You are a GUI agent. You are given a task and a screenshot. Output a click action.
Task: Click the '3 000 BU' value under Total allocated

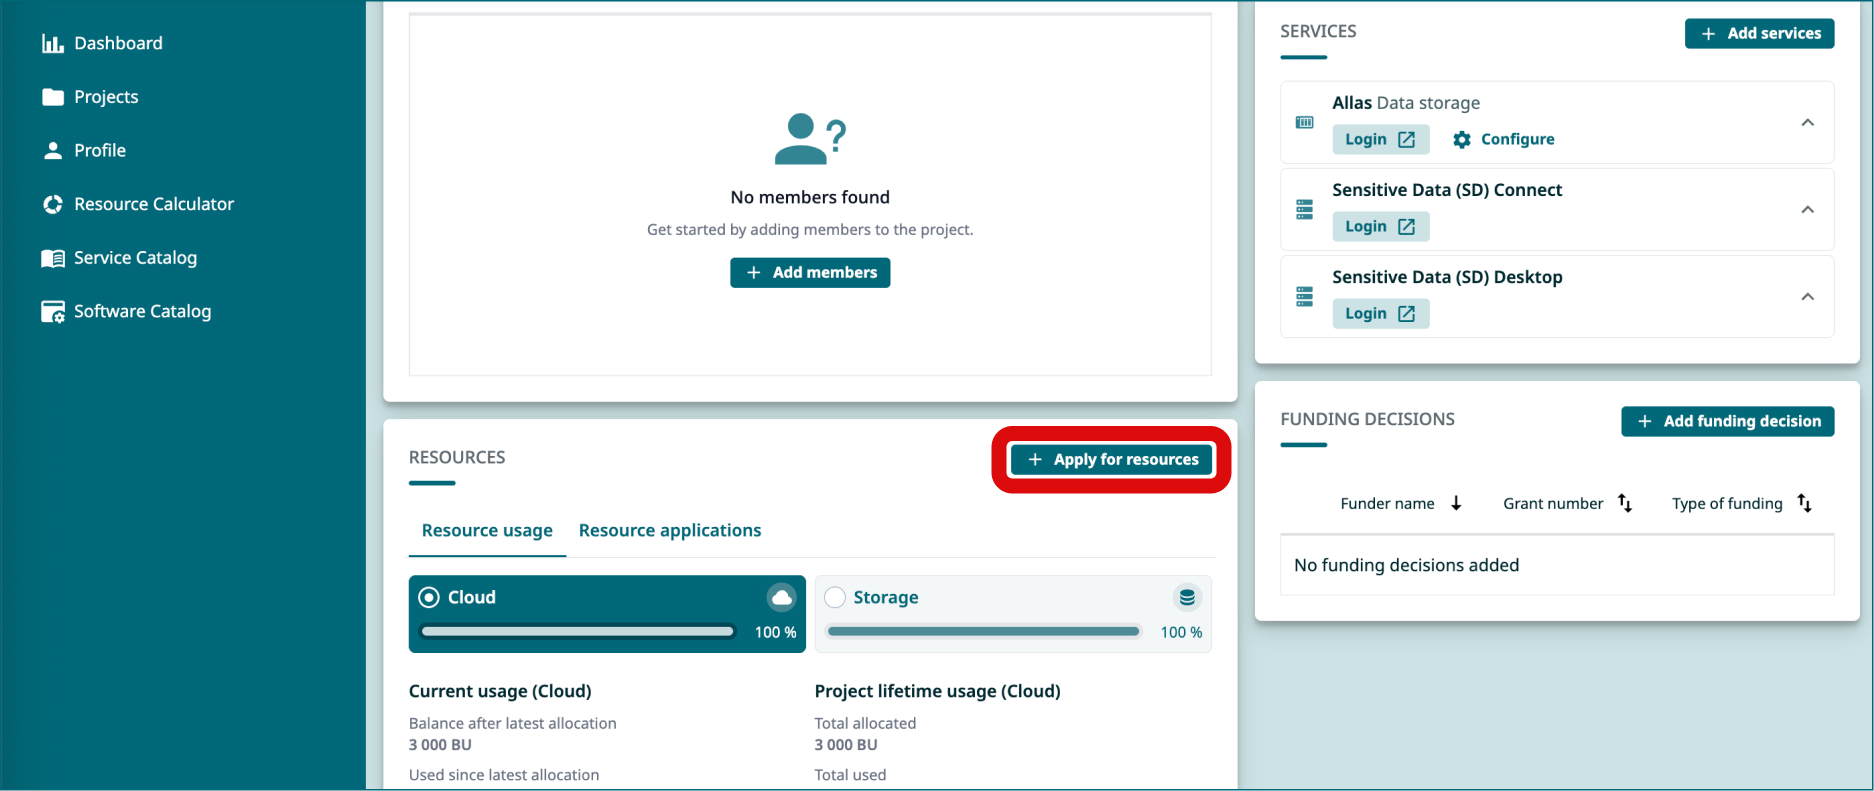pyautogui.click(x=846, y=745)
